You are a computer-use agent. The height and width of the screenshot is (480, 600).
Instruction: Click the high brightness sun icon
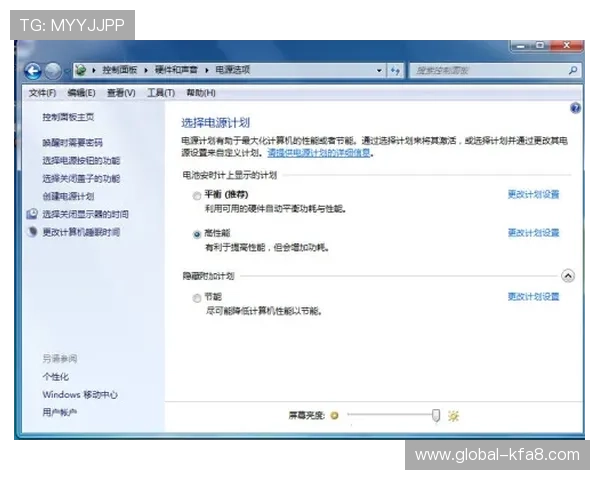coord(453,416)
